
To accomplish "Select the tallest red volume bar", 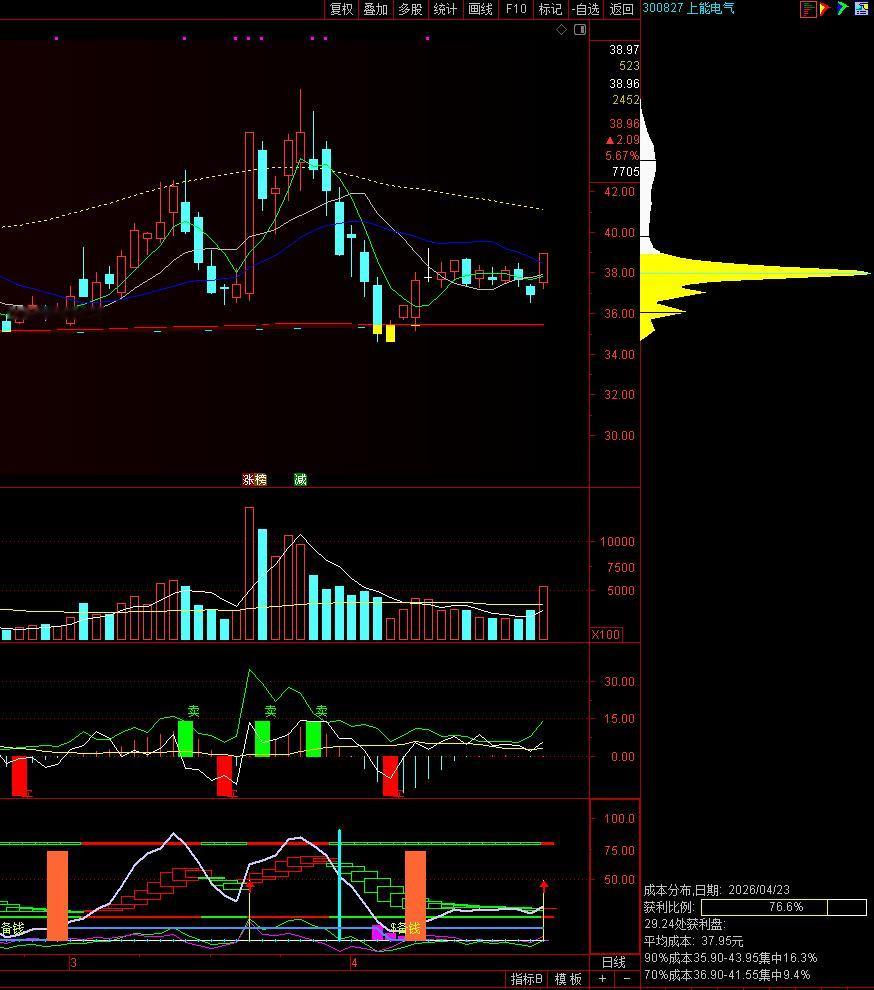I will [x=249, y=573].
